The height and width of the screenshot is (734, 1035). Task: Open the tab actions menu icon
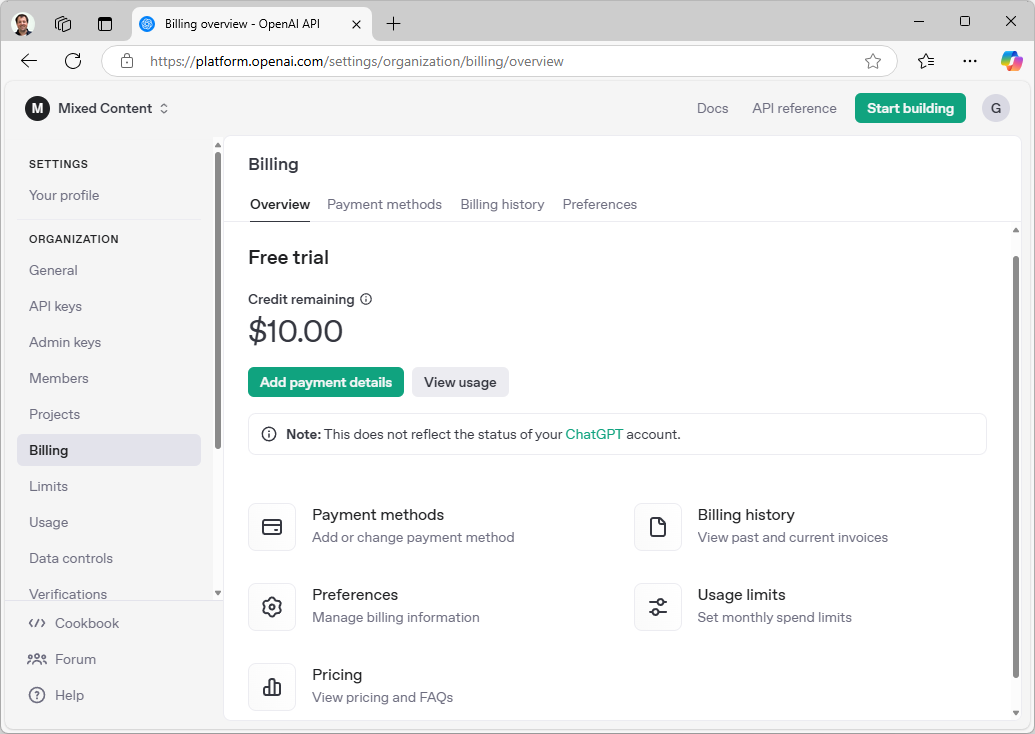click(x=105, y=24)
